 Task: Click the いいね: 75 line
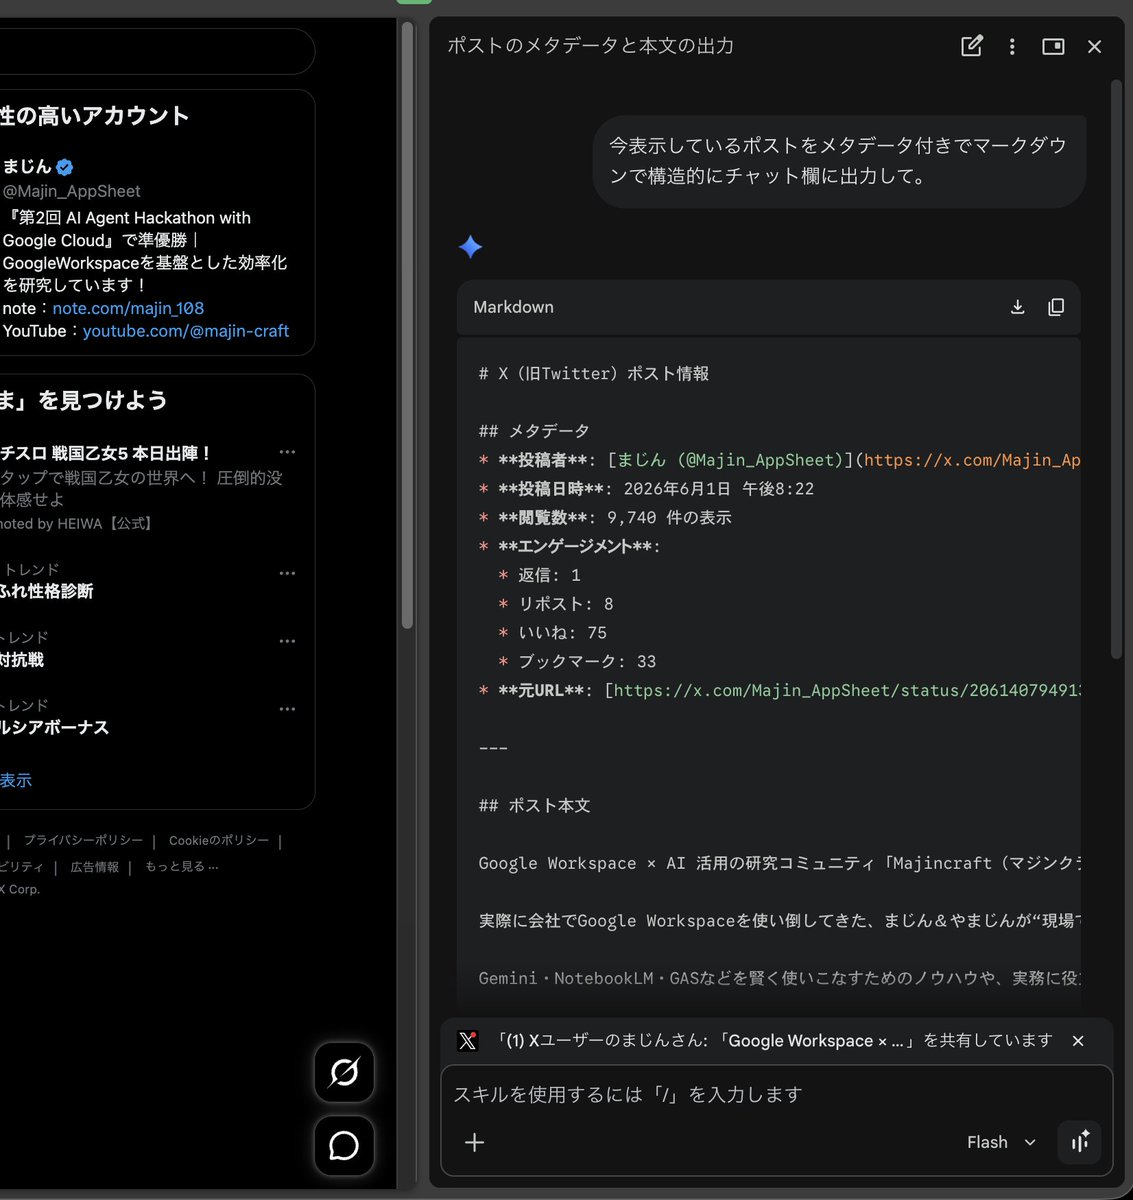553,633
